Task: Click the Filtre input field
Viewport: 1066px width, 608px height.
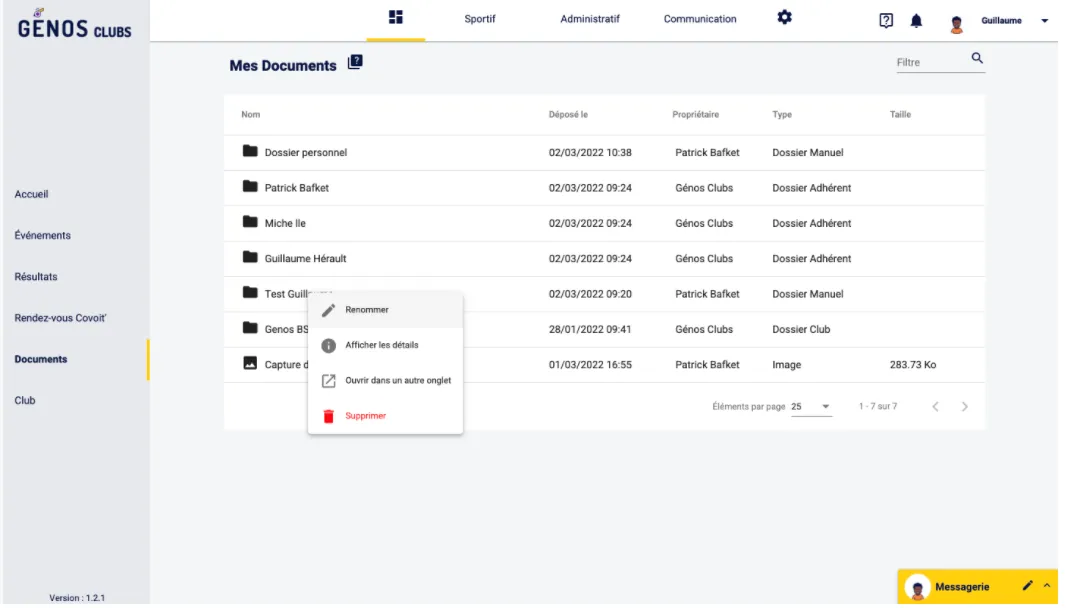Action: tap(928, 62)
